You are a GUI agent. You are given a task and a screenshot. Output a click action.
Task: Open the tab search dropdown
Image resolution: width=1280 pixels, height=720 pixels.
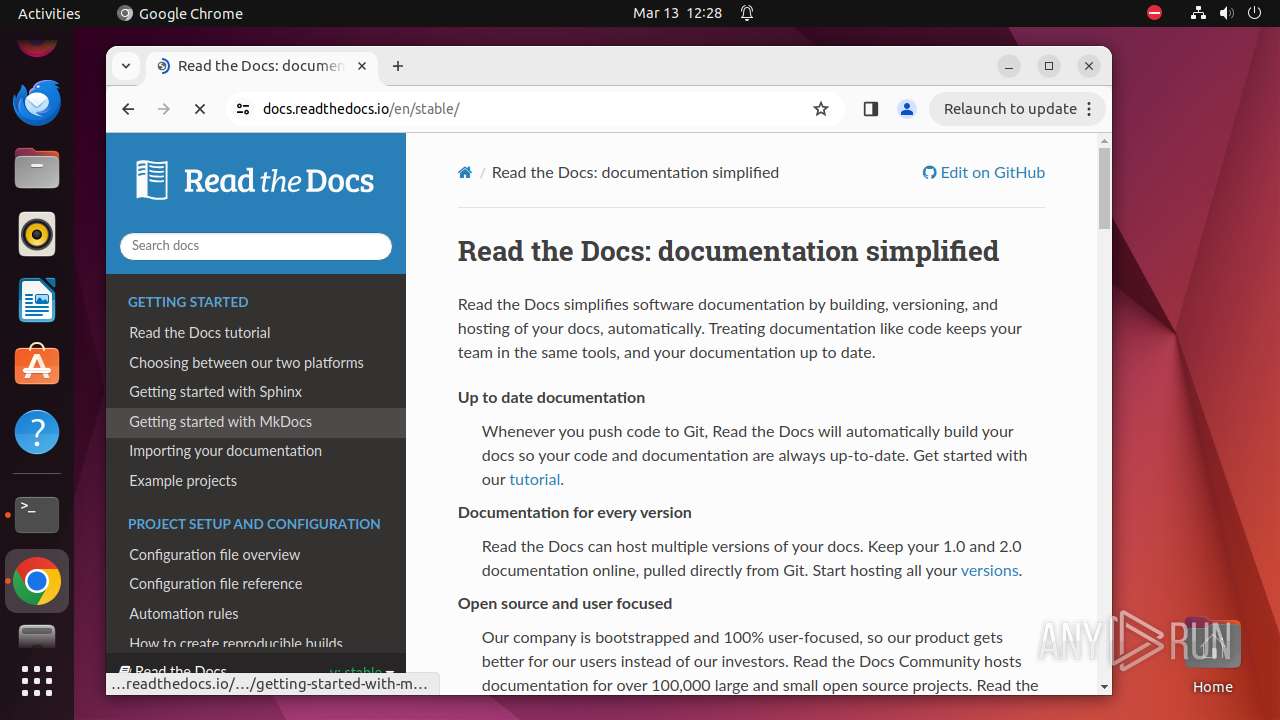[126, 66]
